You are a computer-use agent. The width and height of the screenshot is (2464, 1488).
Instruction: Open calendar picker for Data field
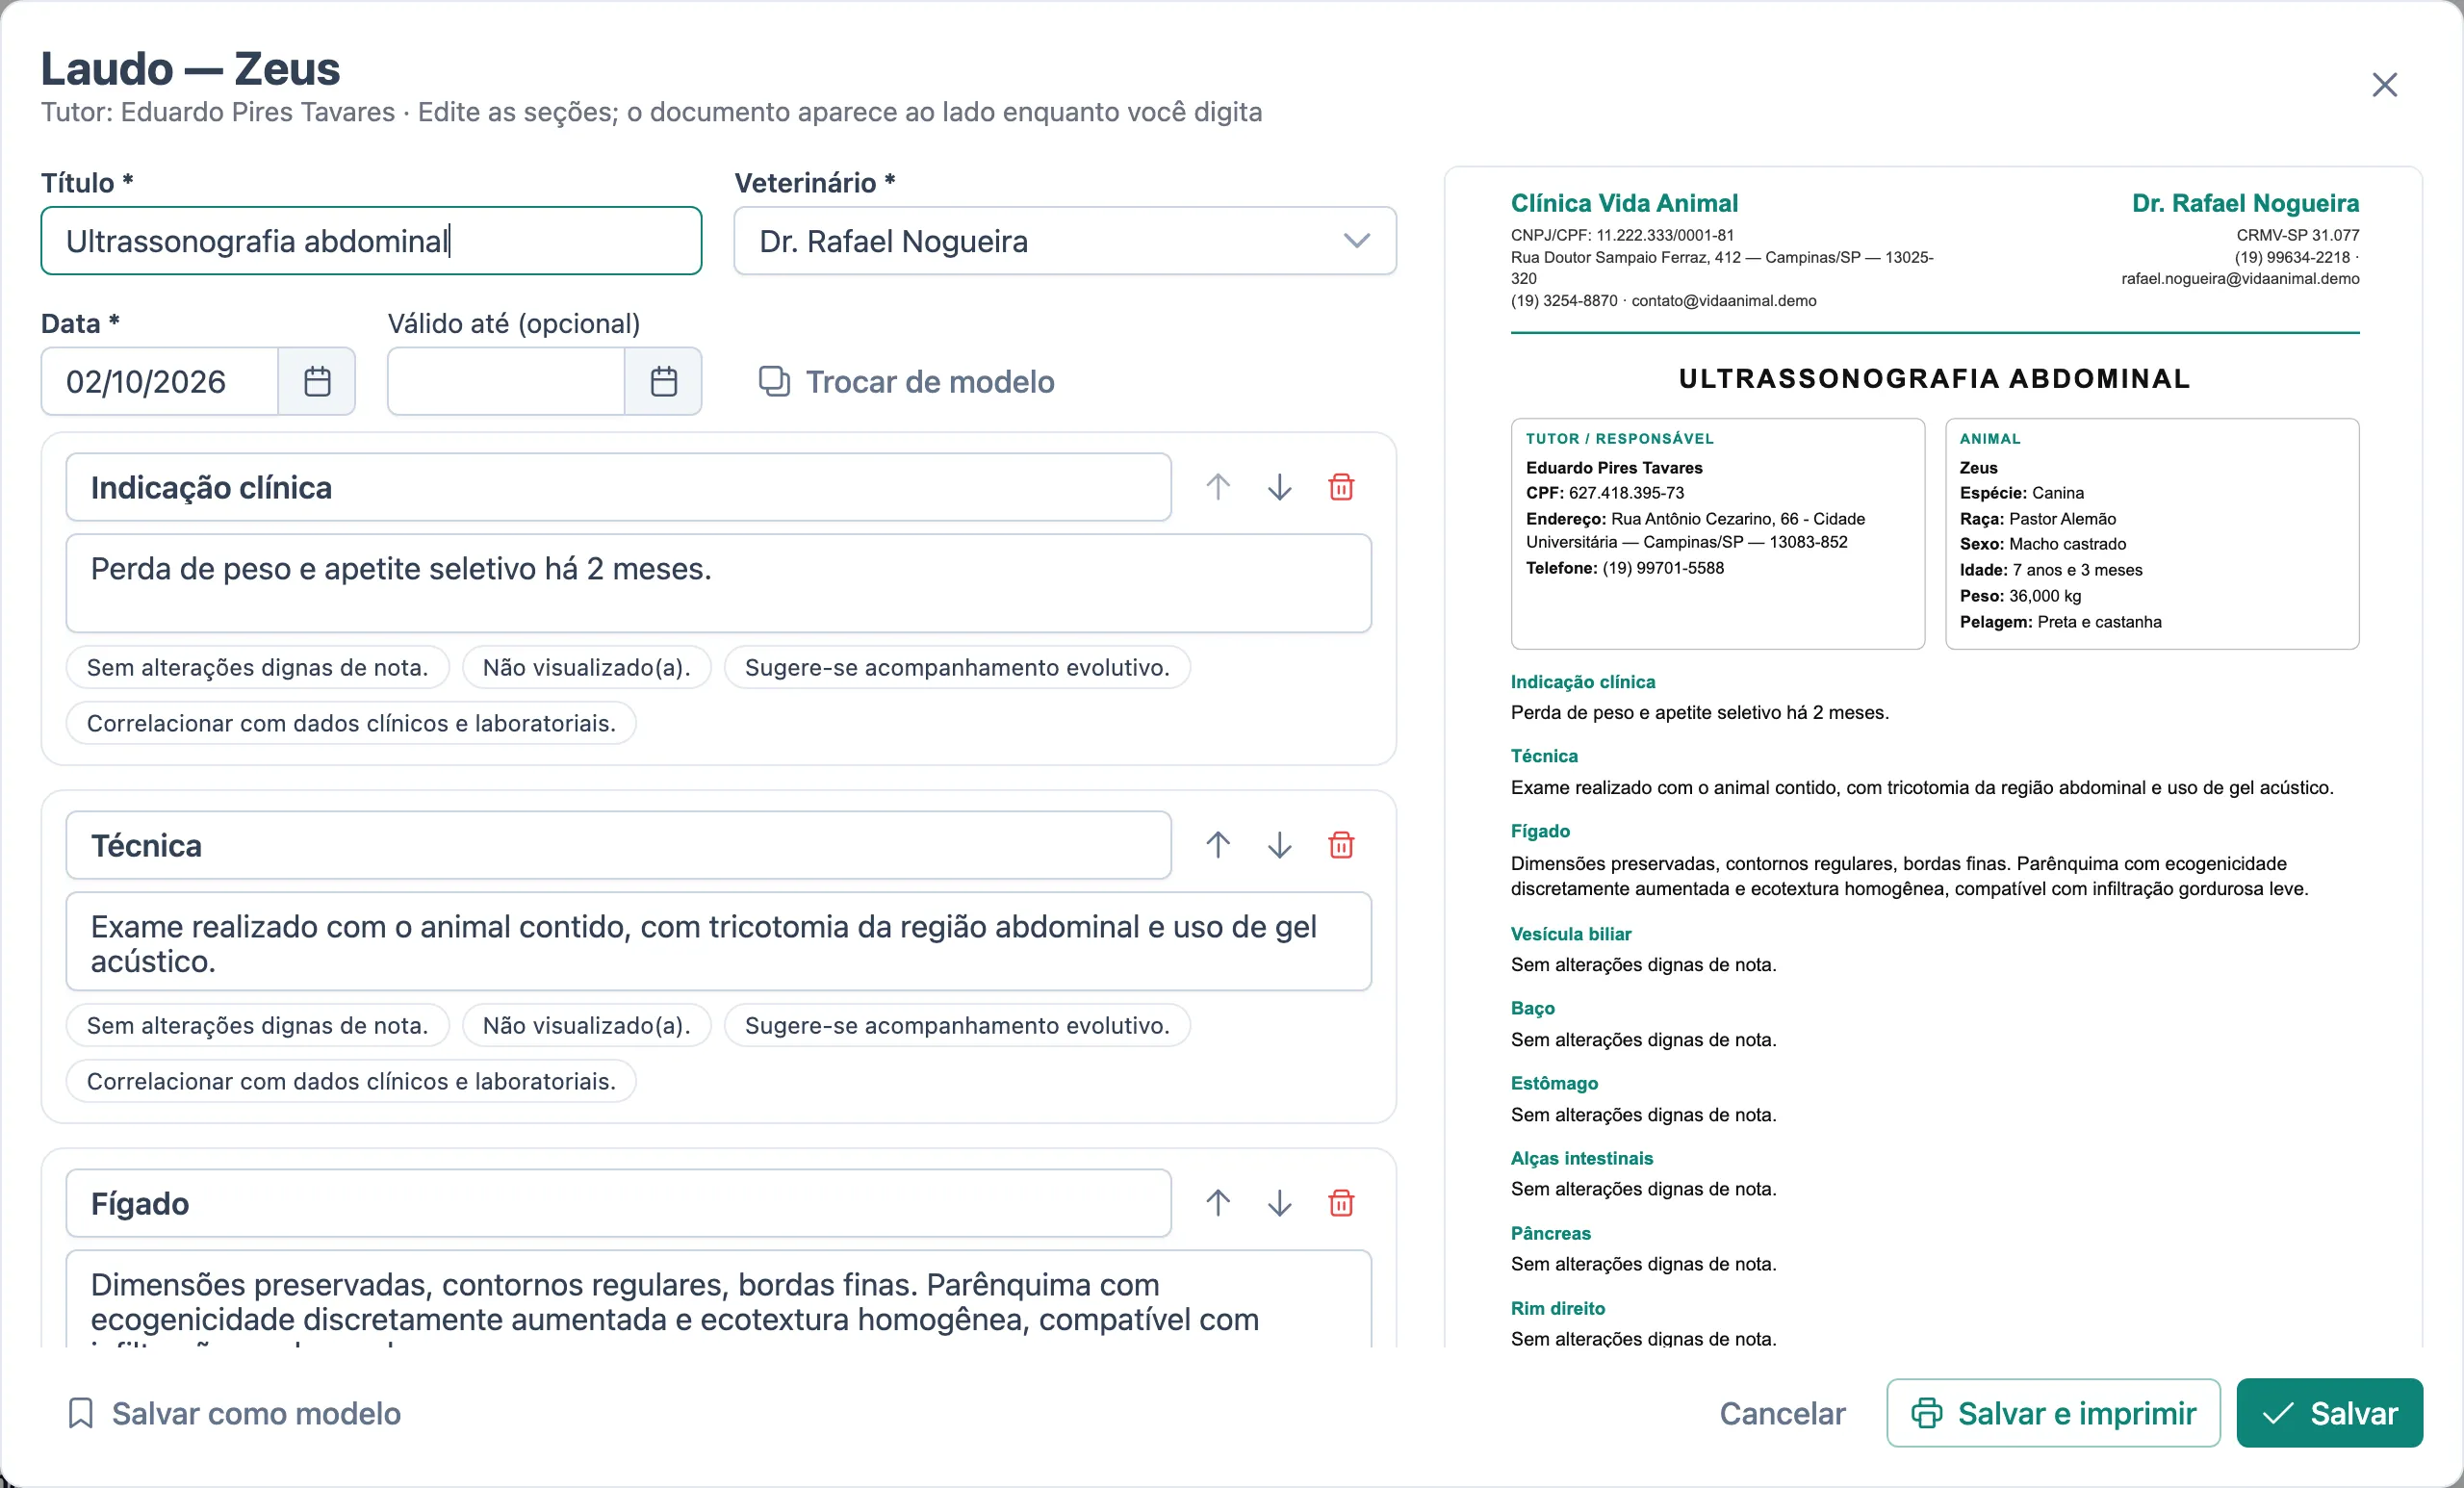point(317,381)
